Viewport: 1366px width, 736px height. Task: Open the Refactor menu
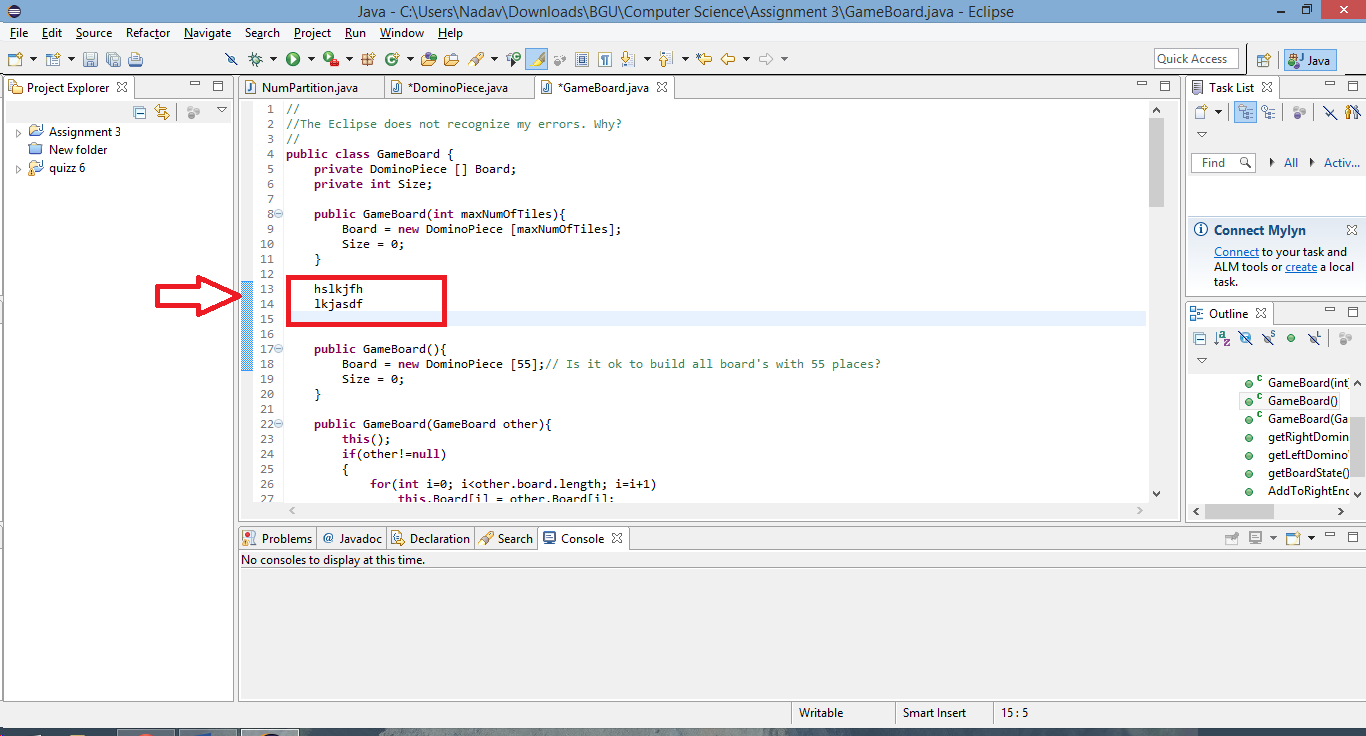148,33
